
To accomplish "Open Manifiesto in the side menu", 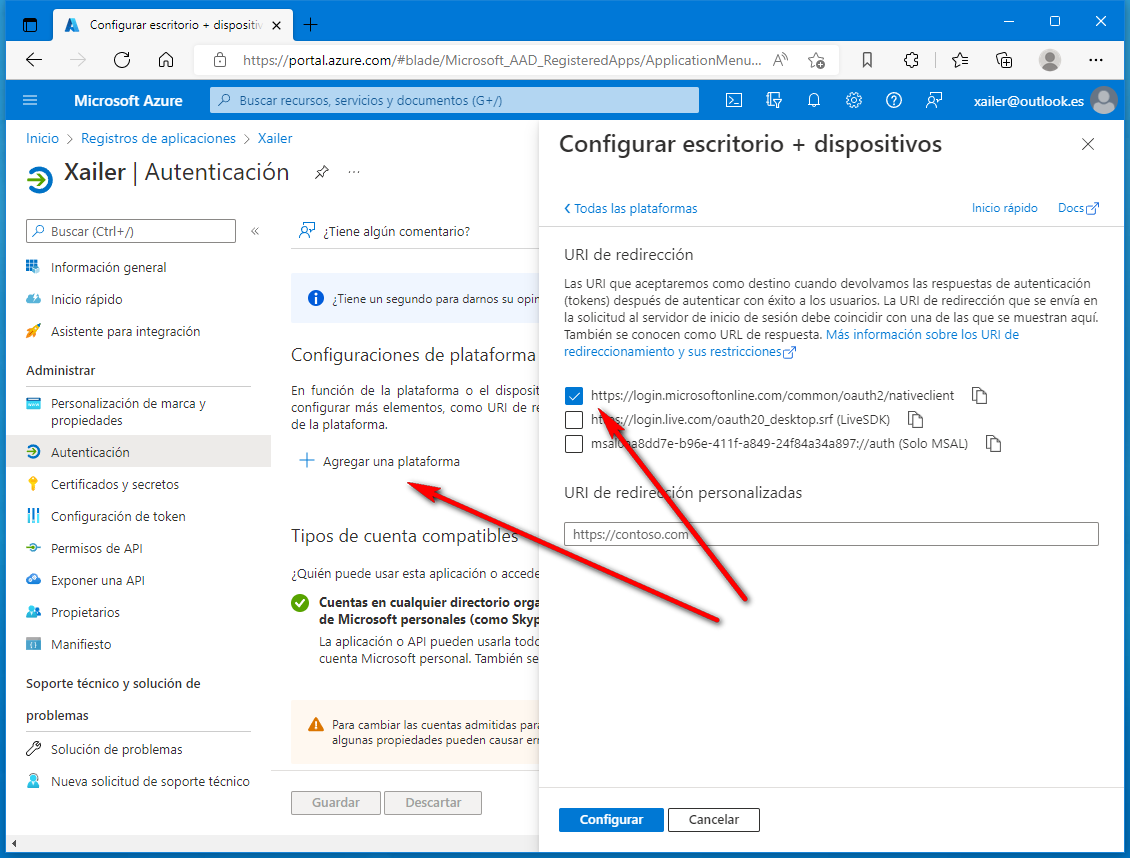I will click(81, 644).
